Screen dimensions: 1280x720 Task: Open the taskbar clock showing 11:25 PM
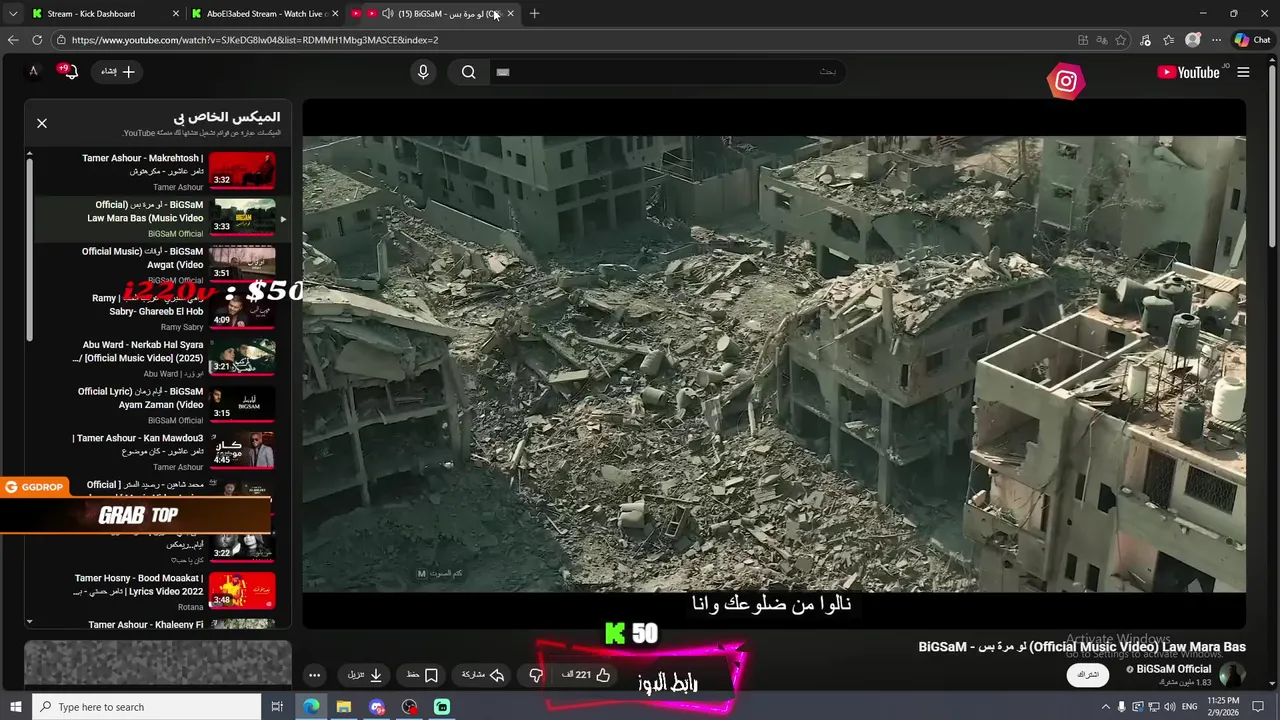click(1223, 707)
